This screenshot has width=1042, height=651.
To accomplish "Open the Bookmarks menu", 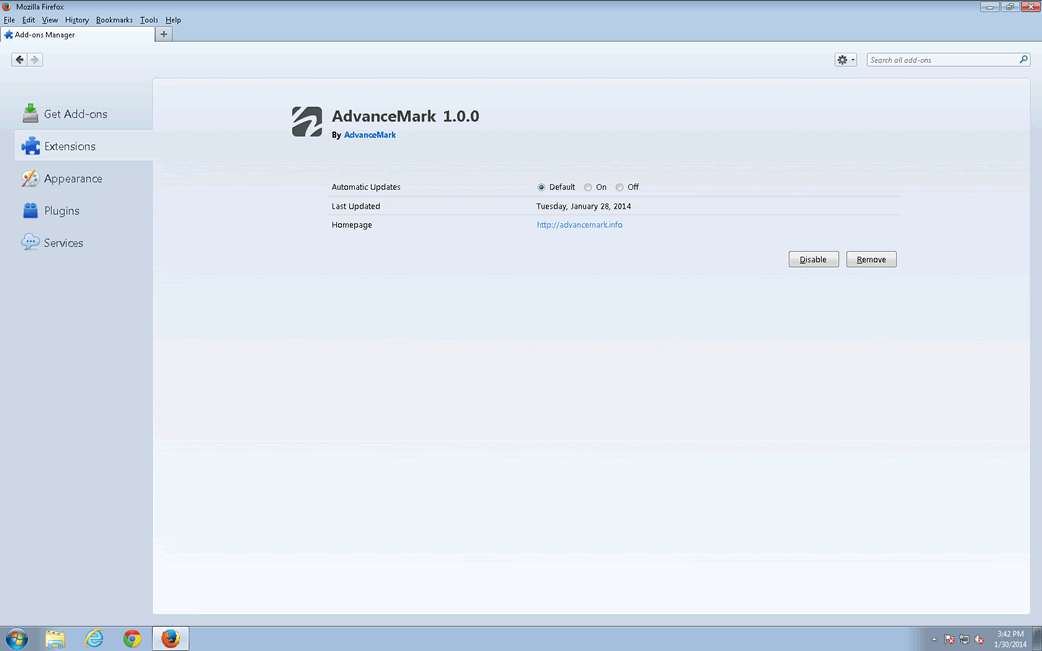I will click(114, 20).
